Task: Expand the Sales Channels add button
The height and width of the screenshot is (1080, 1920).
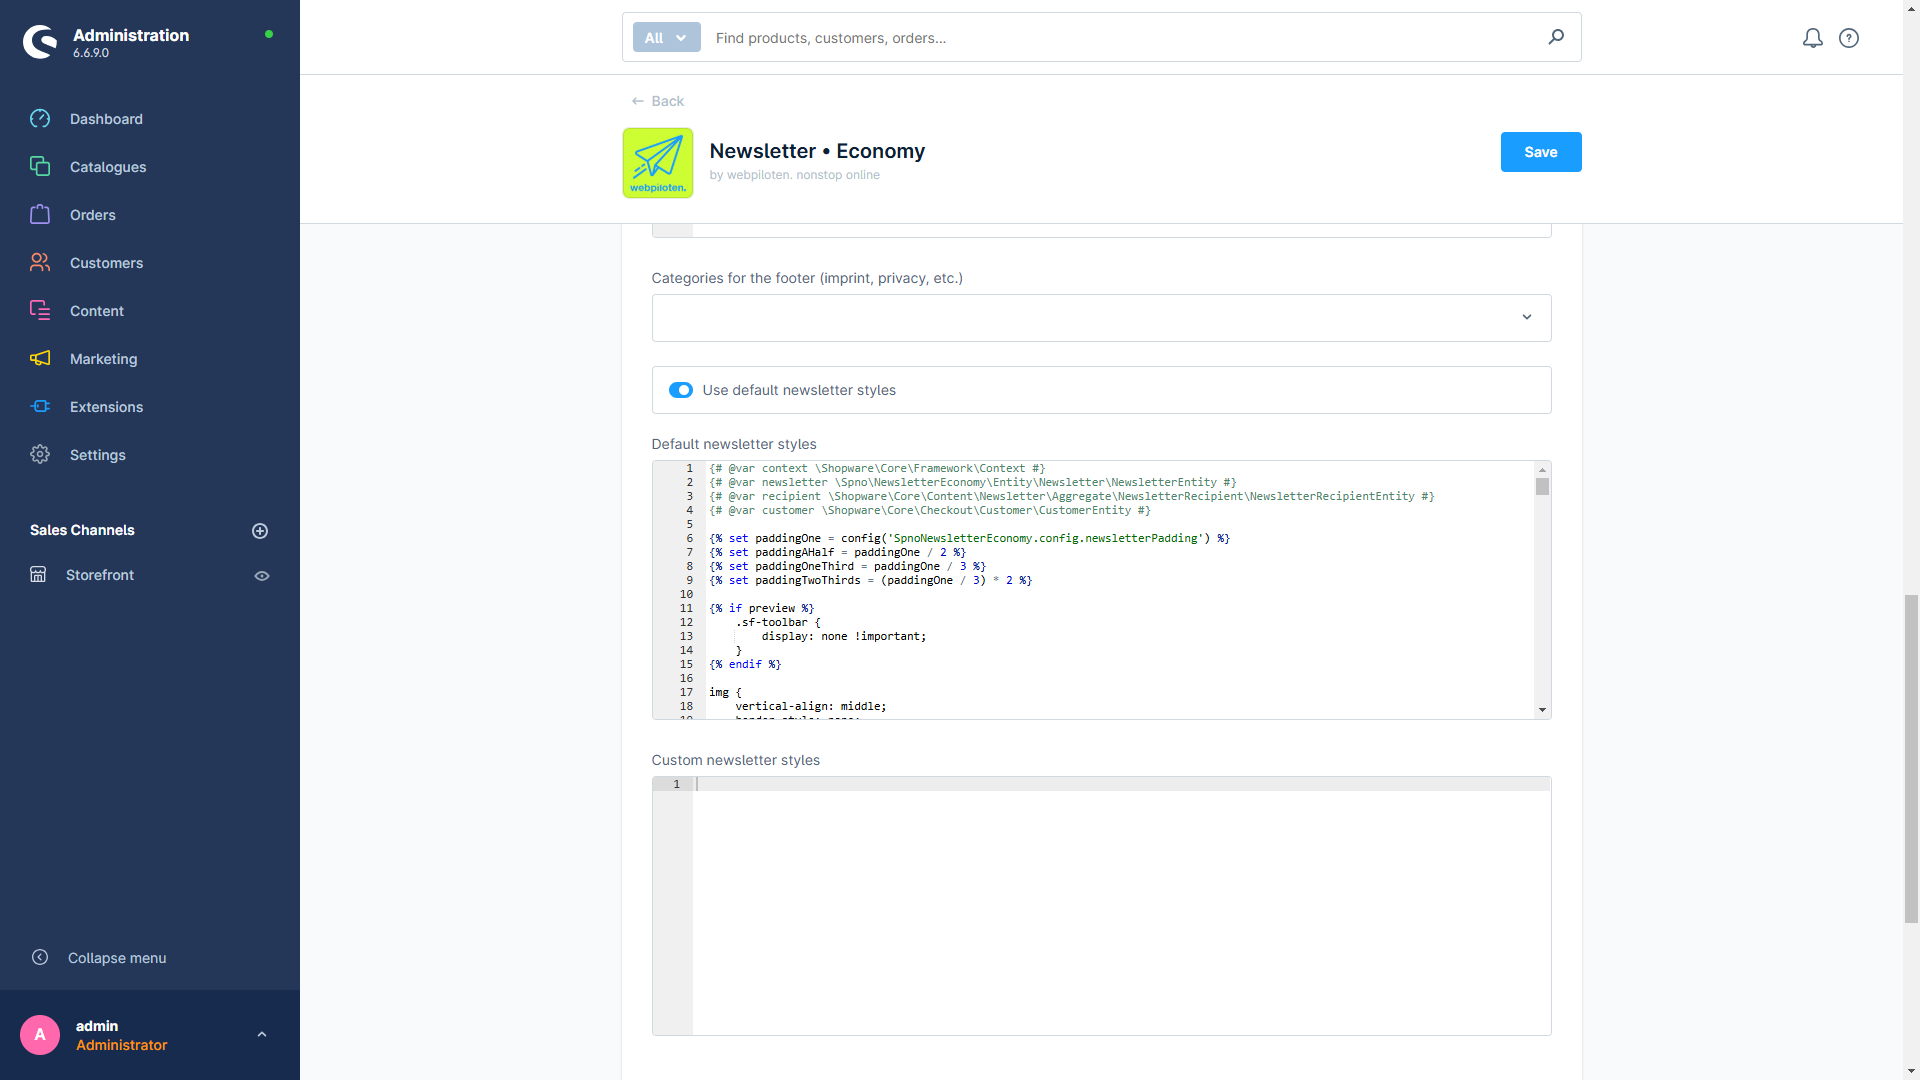Action: [260, 531]
